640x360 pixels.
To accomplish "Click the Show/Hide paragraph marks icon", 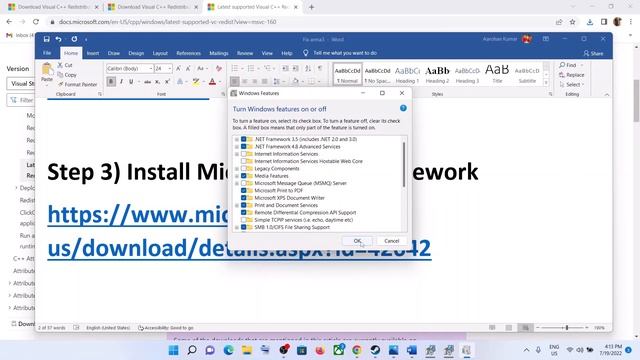I will 320,68.
